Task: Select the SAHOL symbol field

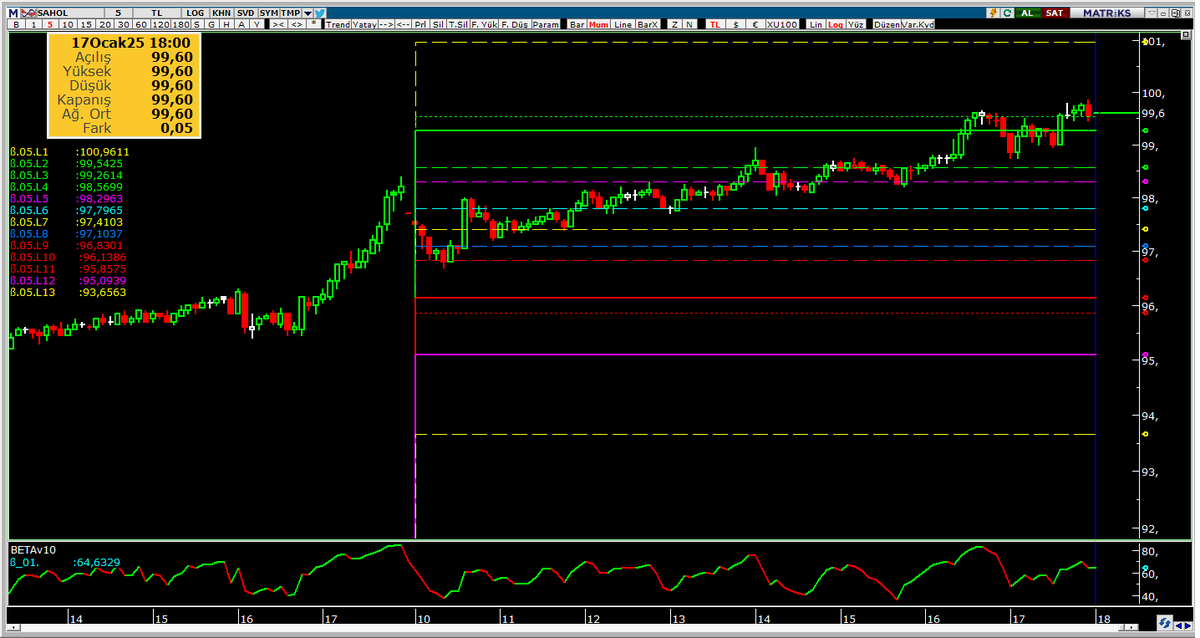Action: click(71, 13)
